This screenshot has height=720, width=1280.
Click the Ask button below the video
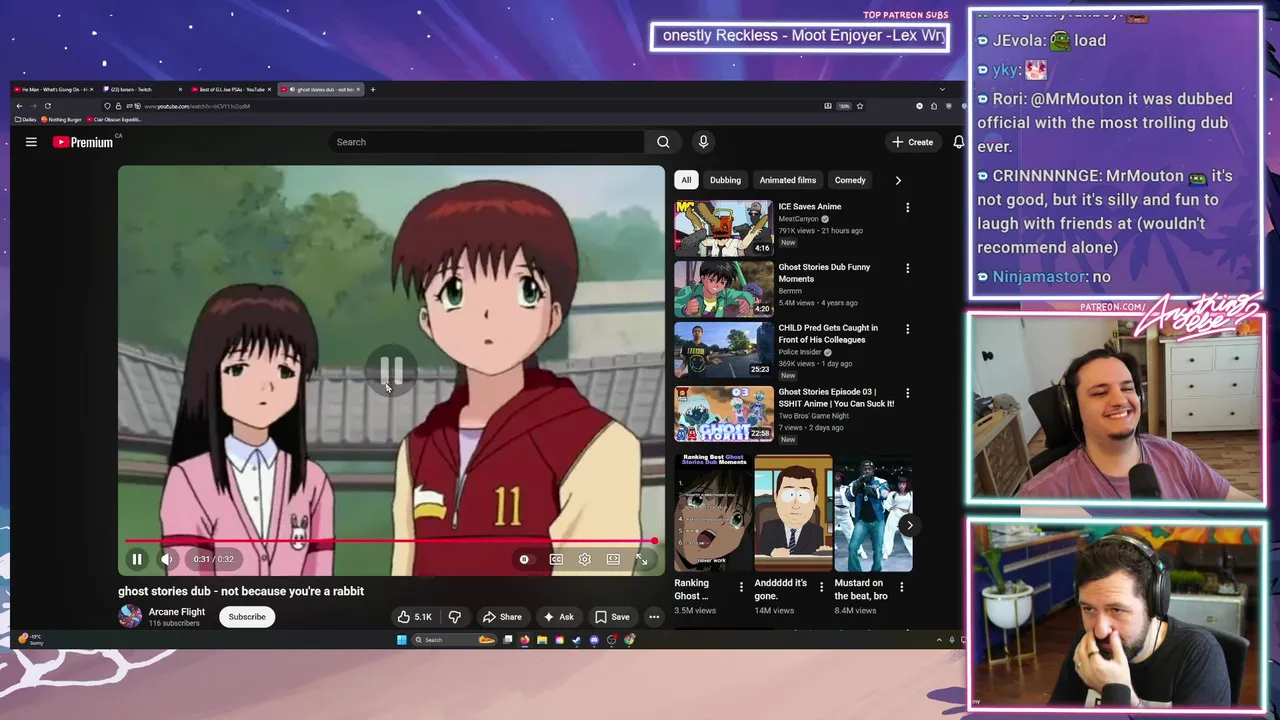[x=558, y=617]
